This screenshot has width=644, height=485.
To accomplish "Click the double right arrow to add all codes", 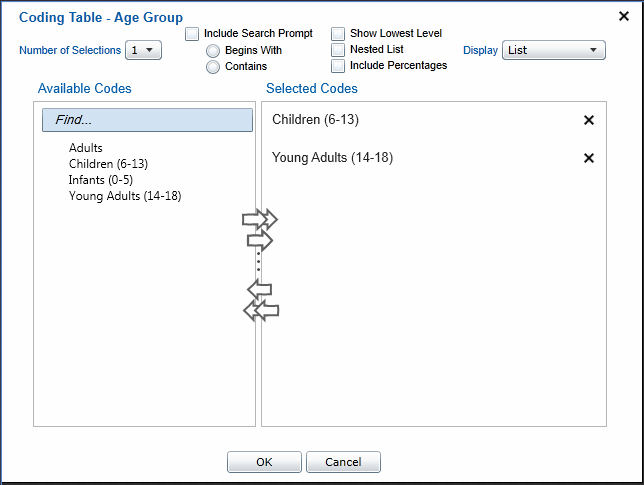I will pos(259,220).
